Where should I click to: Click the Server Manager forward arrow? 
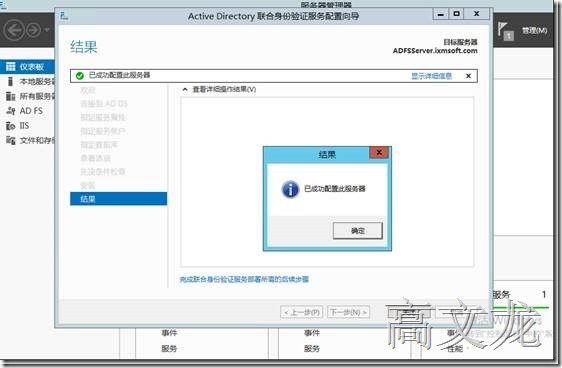tap(34, 30)
